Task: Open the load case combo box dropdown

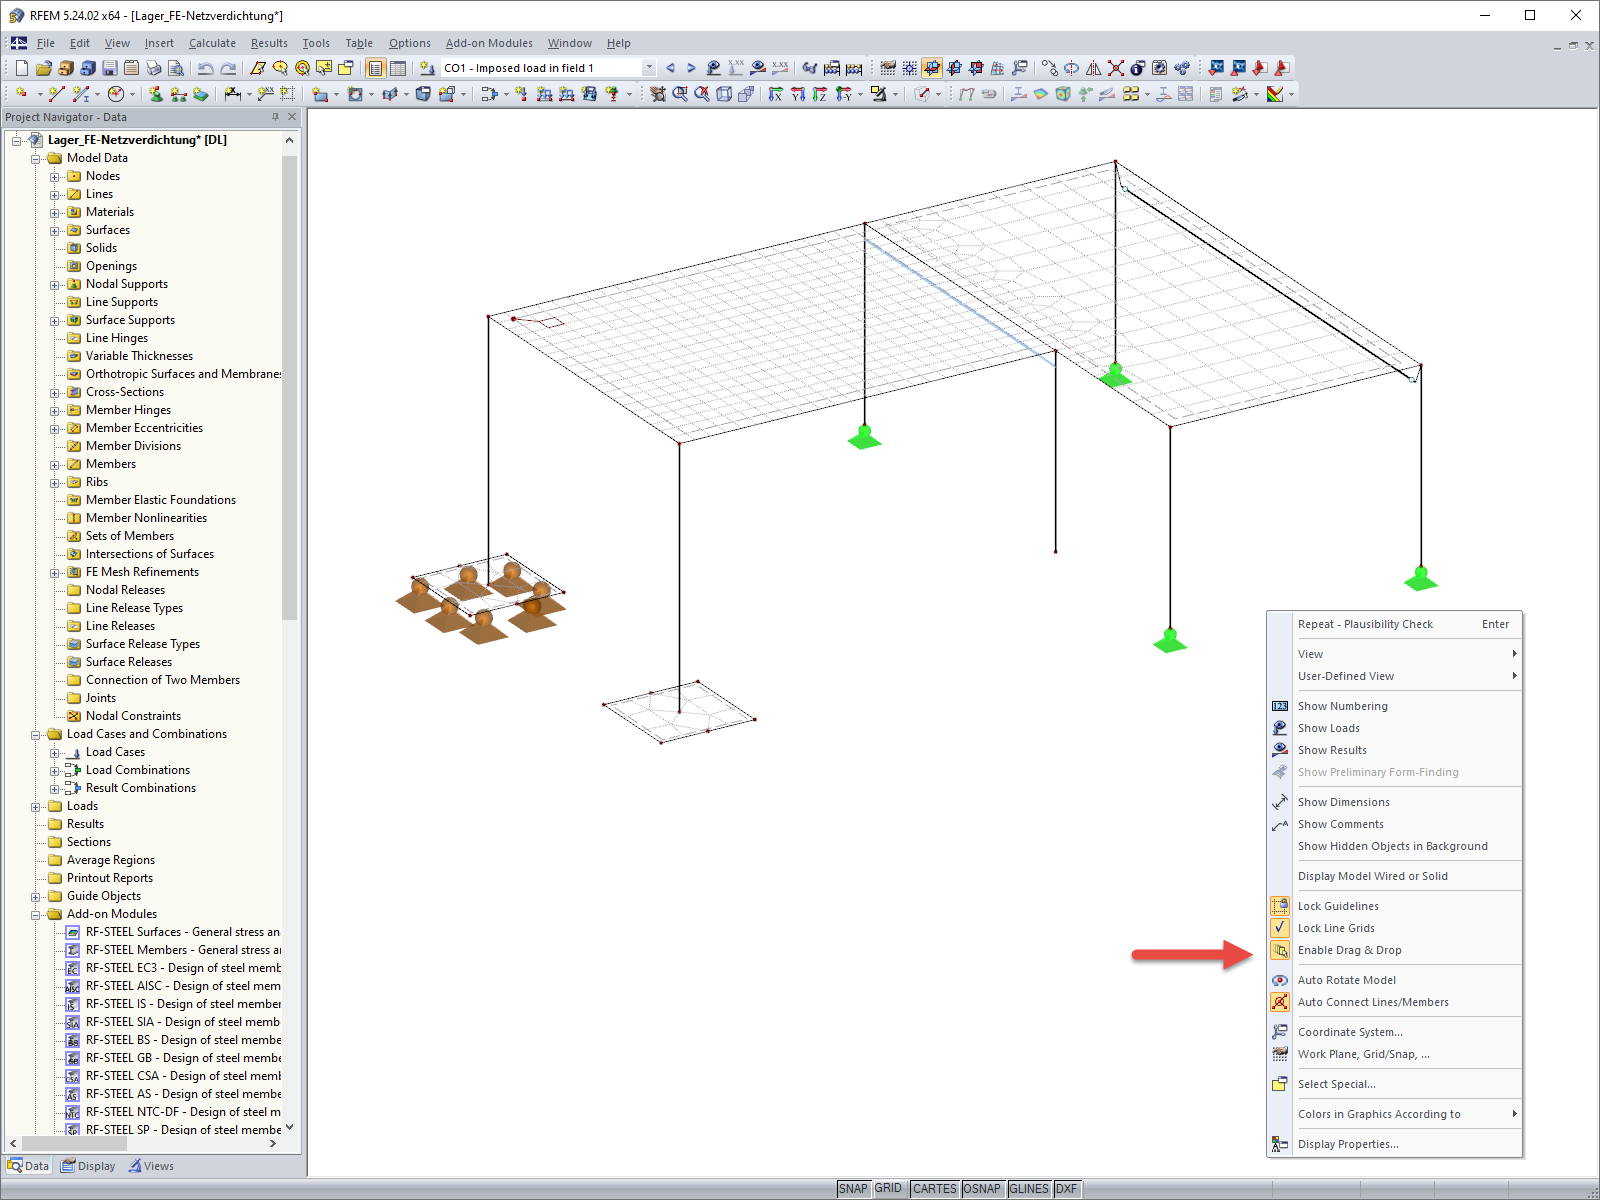Action: (649, 68)
